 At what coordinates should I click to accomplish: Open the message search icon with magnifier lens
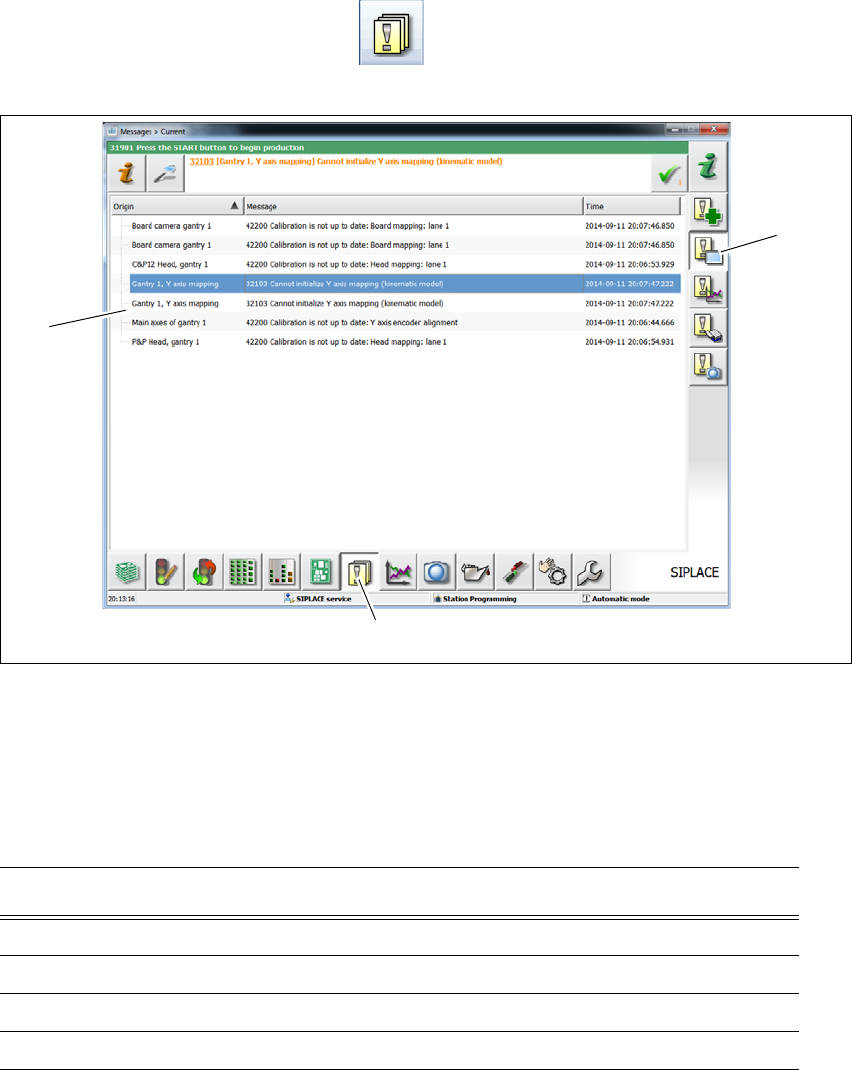[708, 367]
